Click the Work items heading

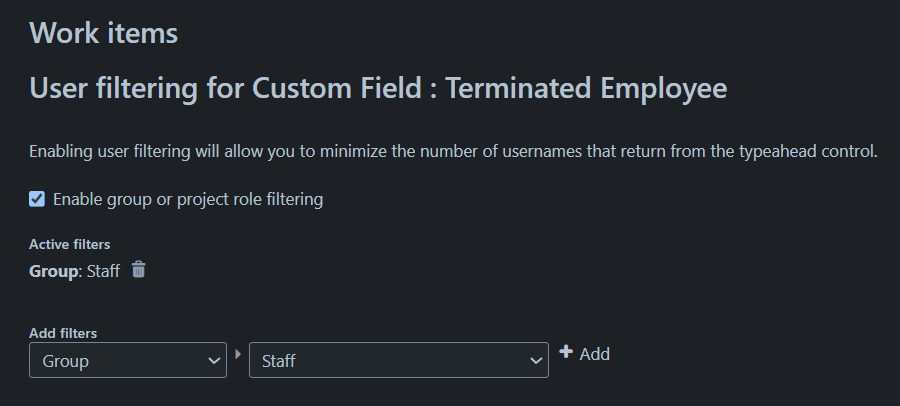[x=104, y=33]
